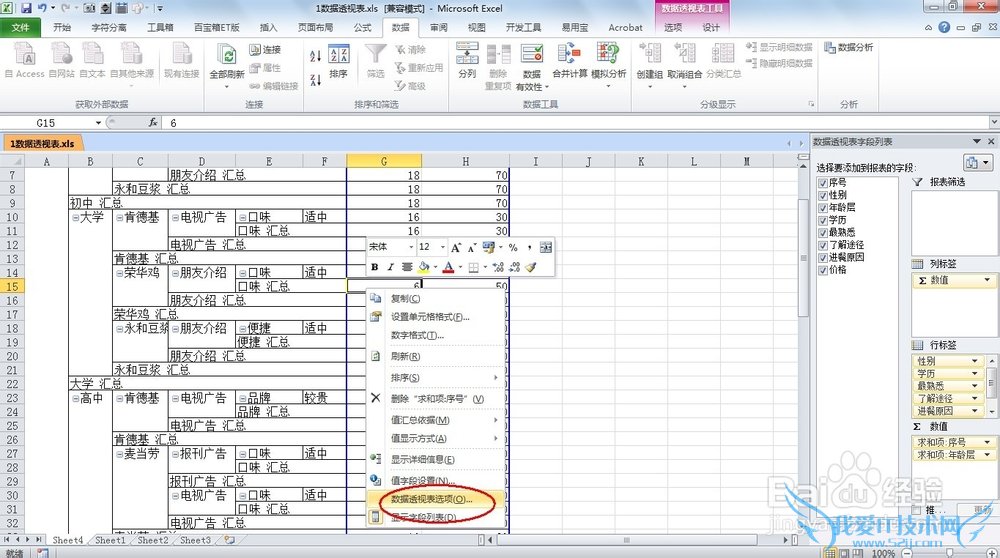The image size is (1000, 558).
Task: Click the Connections (连接) icon in ribbon
Action: (265, 49)
